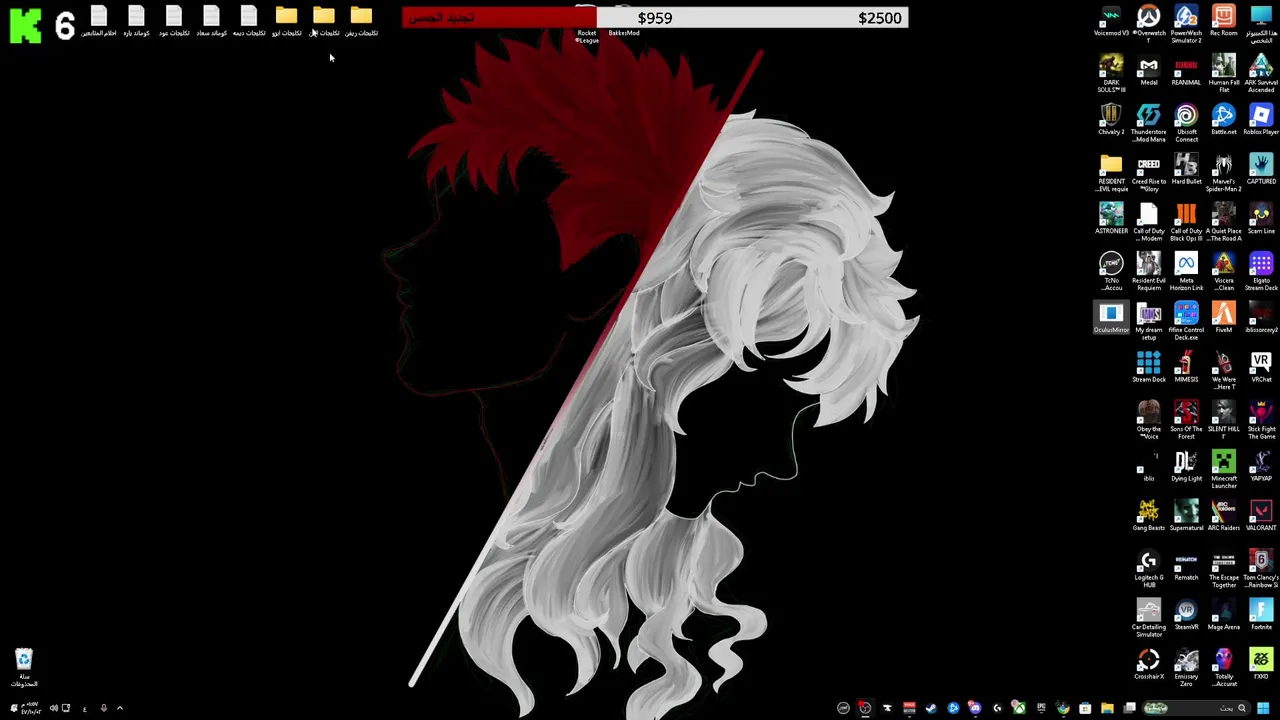
Task: Launch Supermarket Together game shortcut labeled Supernatural
Action: click(x=1186, y=516)
